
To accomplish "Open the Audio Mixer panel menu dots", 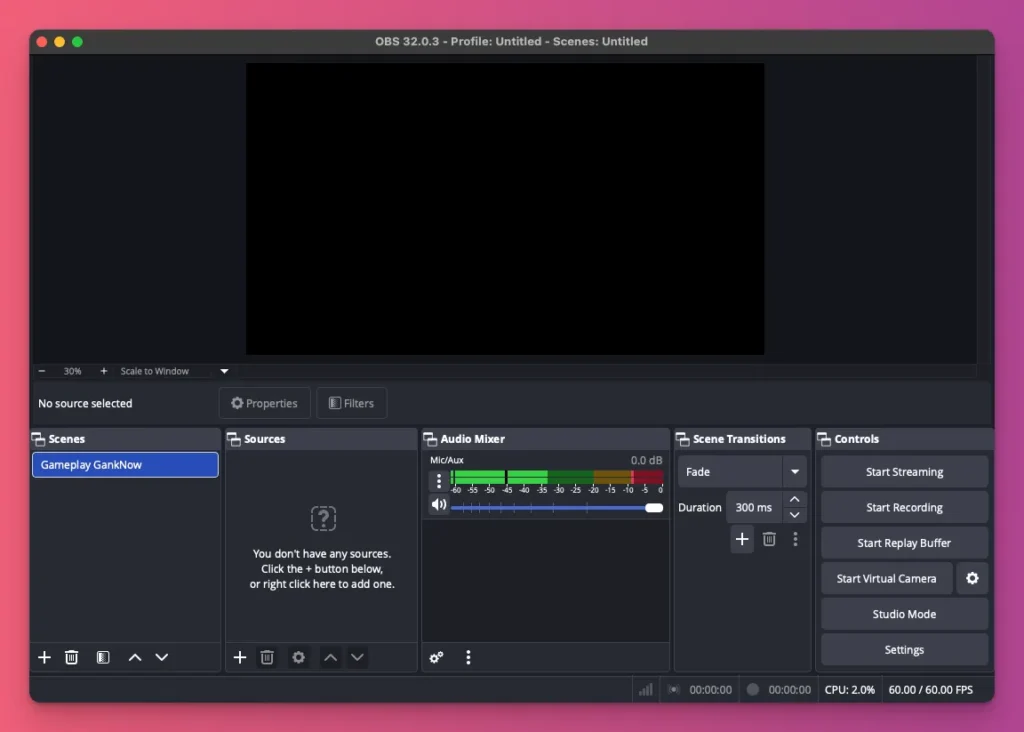I will [468, 657].
